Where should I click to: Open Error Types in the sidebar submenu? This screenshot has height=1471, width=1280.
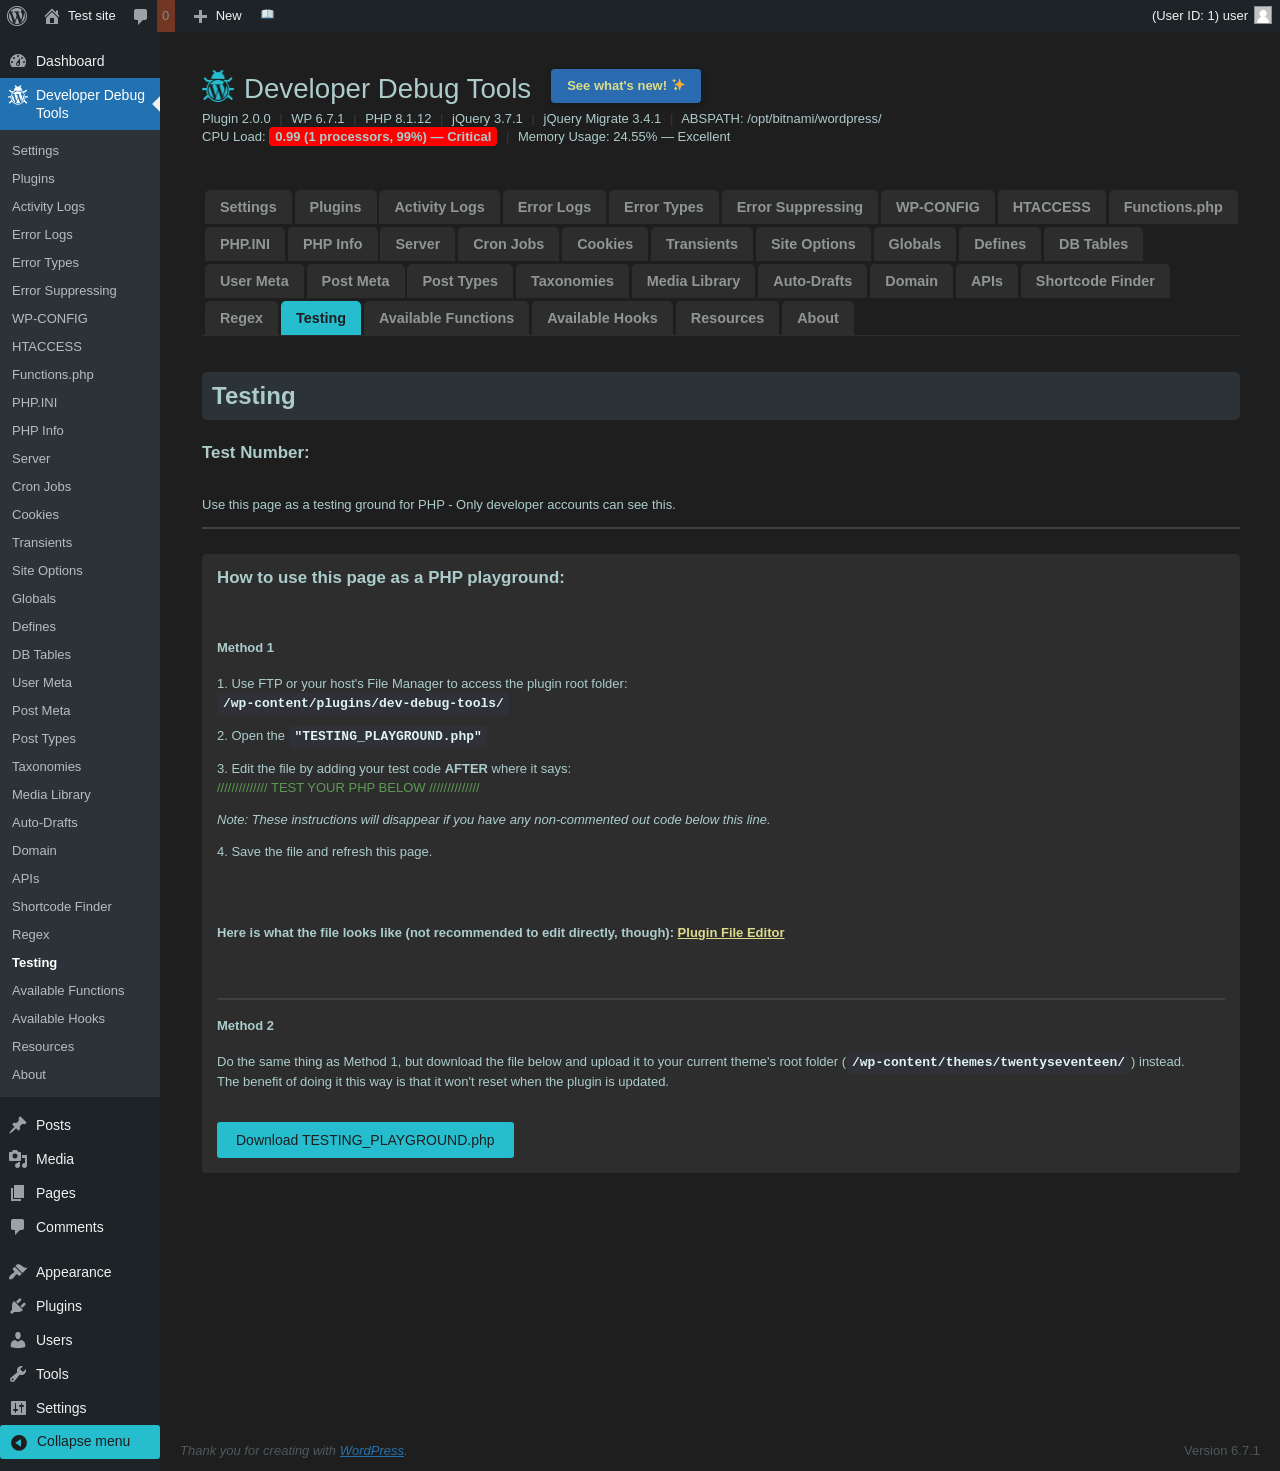pos(80,263)
